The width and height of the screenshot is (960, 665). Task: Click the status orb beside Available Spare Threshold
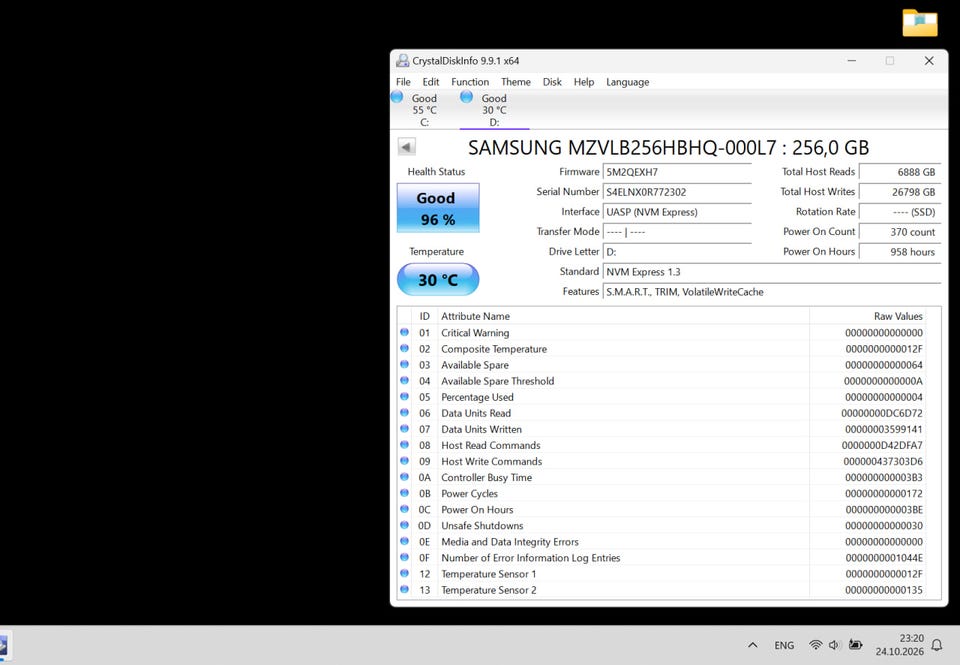point(404,380)
